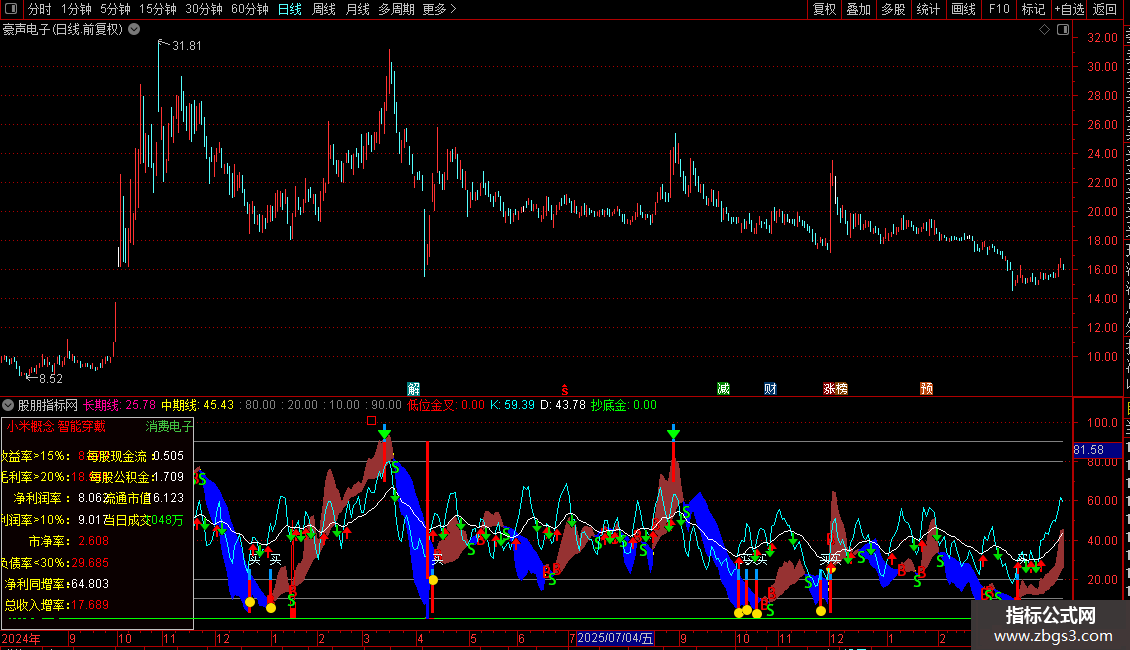Screen dimensions: 1130x650
Task: Click the 财 event marker icon
Action: pos(770,389)
